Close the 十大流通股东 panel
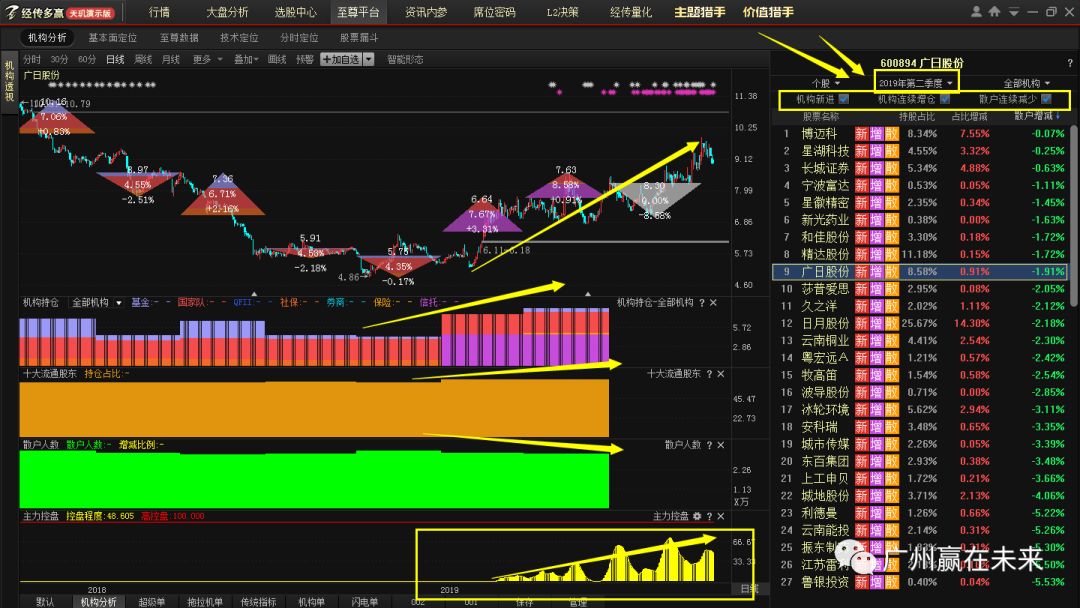Image resolution: width=1080 pixels, height=608 pixels. point(720,374)
